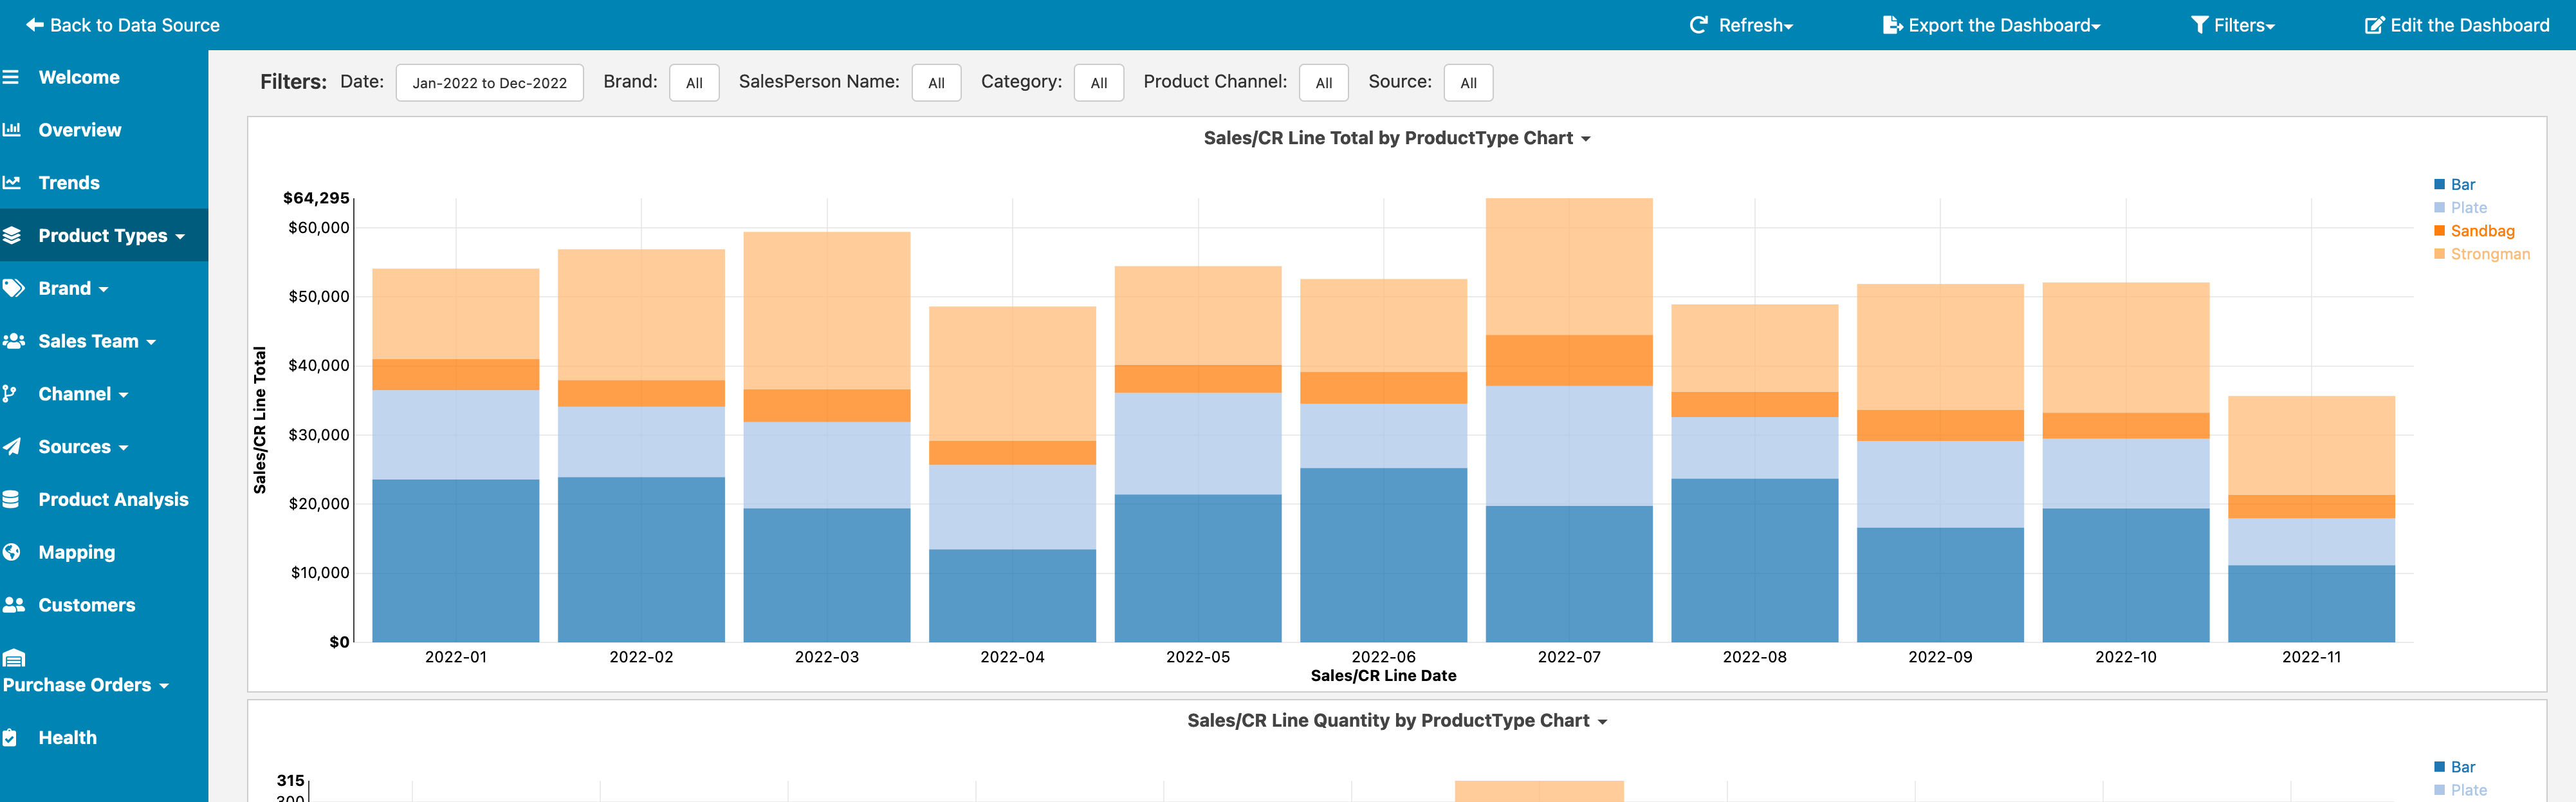The width and height of the screenshot is (2576, 802).
Task: Click the Sources paper plane icon
Action: 11,447
